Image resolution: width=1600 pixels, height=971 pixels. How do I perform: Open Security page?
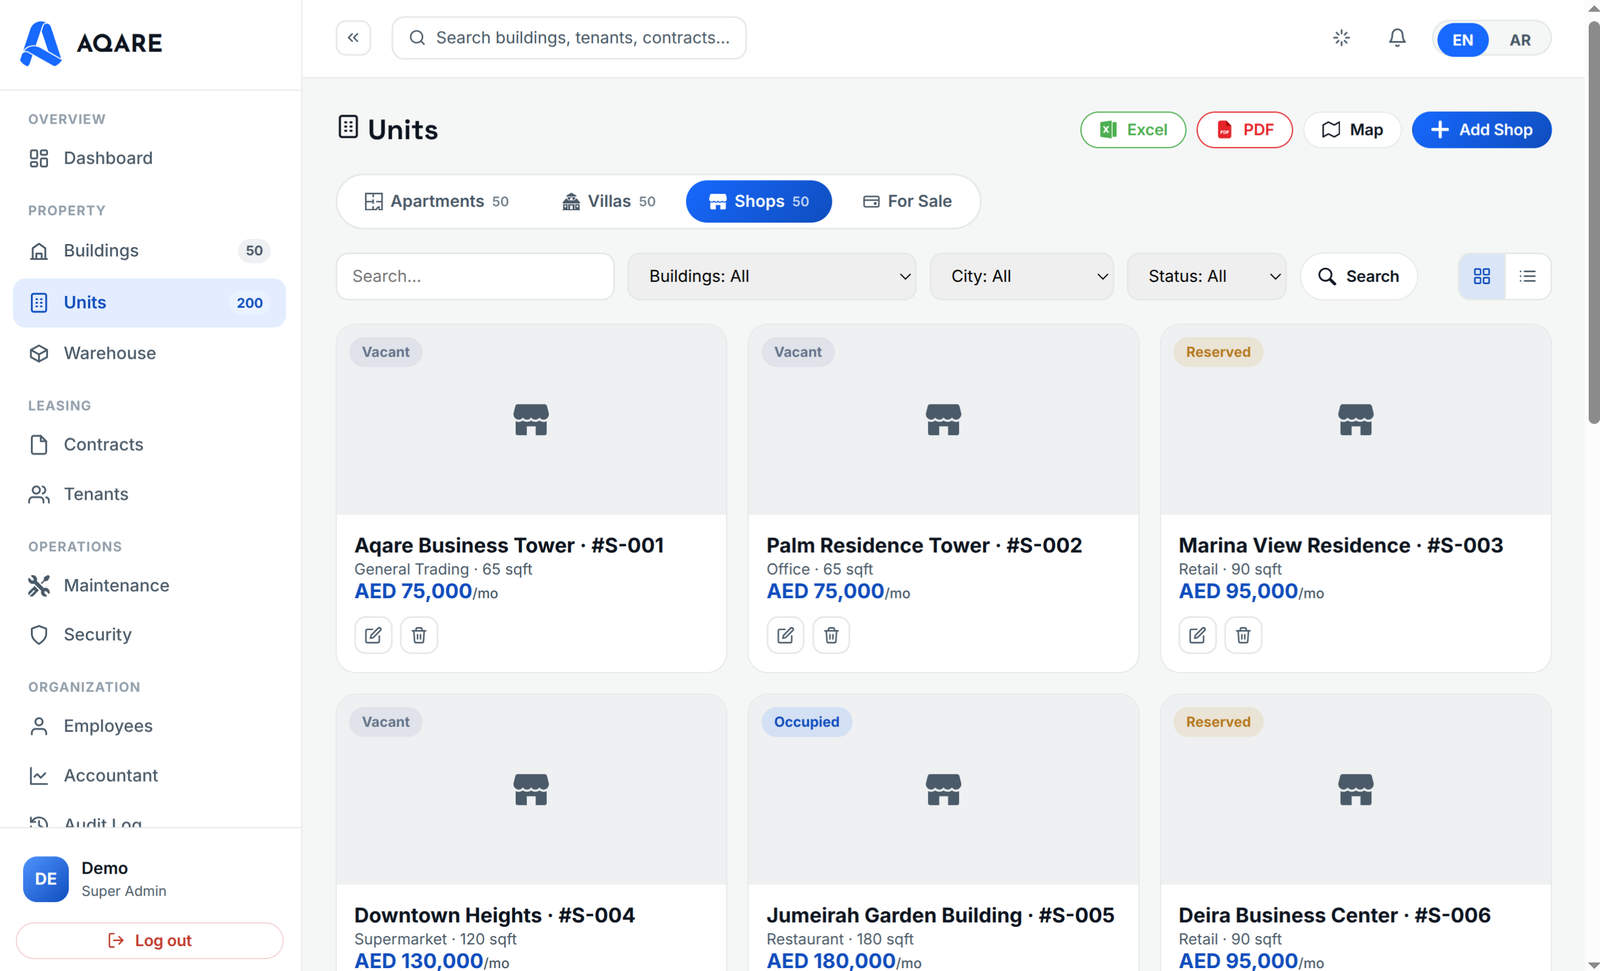pyautogui.click(x=149, y=634)
